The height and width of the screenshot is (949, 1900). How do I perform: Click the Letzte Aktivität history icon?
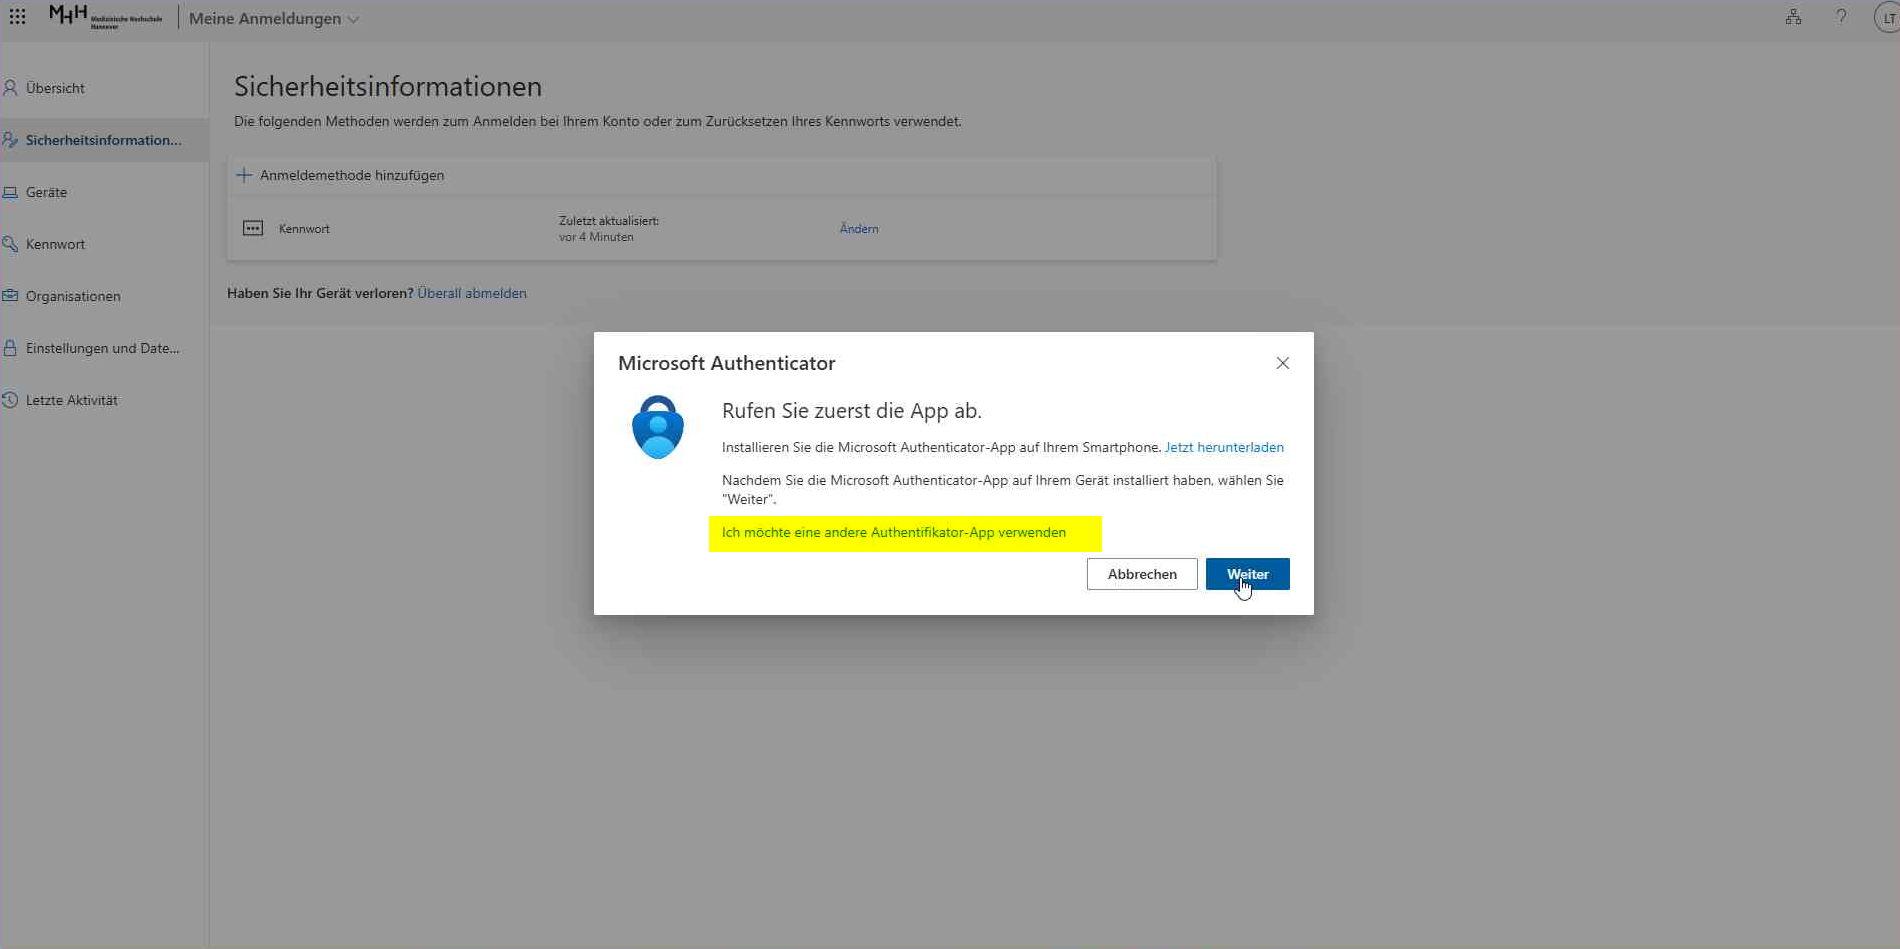point(10,400)
